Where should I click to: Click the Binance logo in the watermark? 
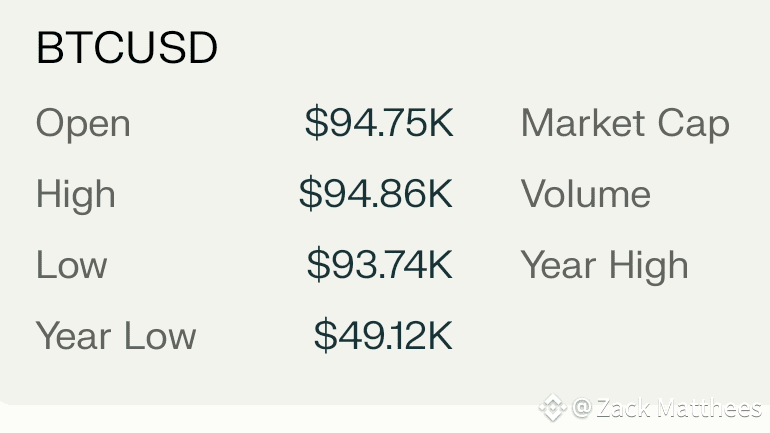pyautogui.click(x=552, y=408)
